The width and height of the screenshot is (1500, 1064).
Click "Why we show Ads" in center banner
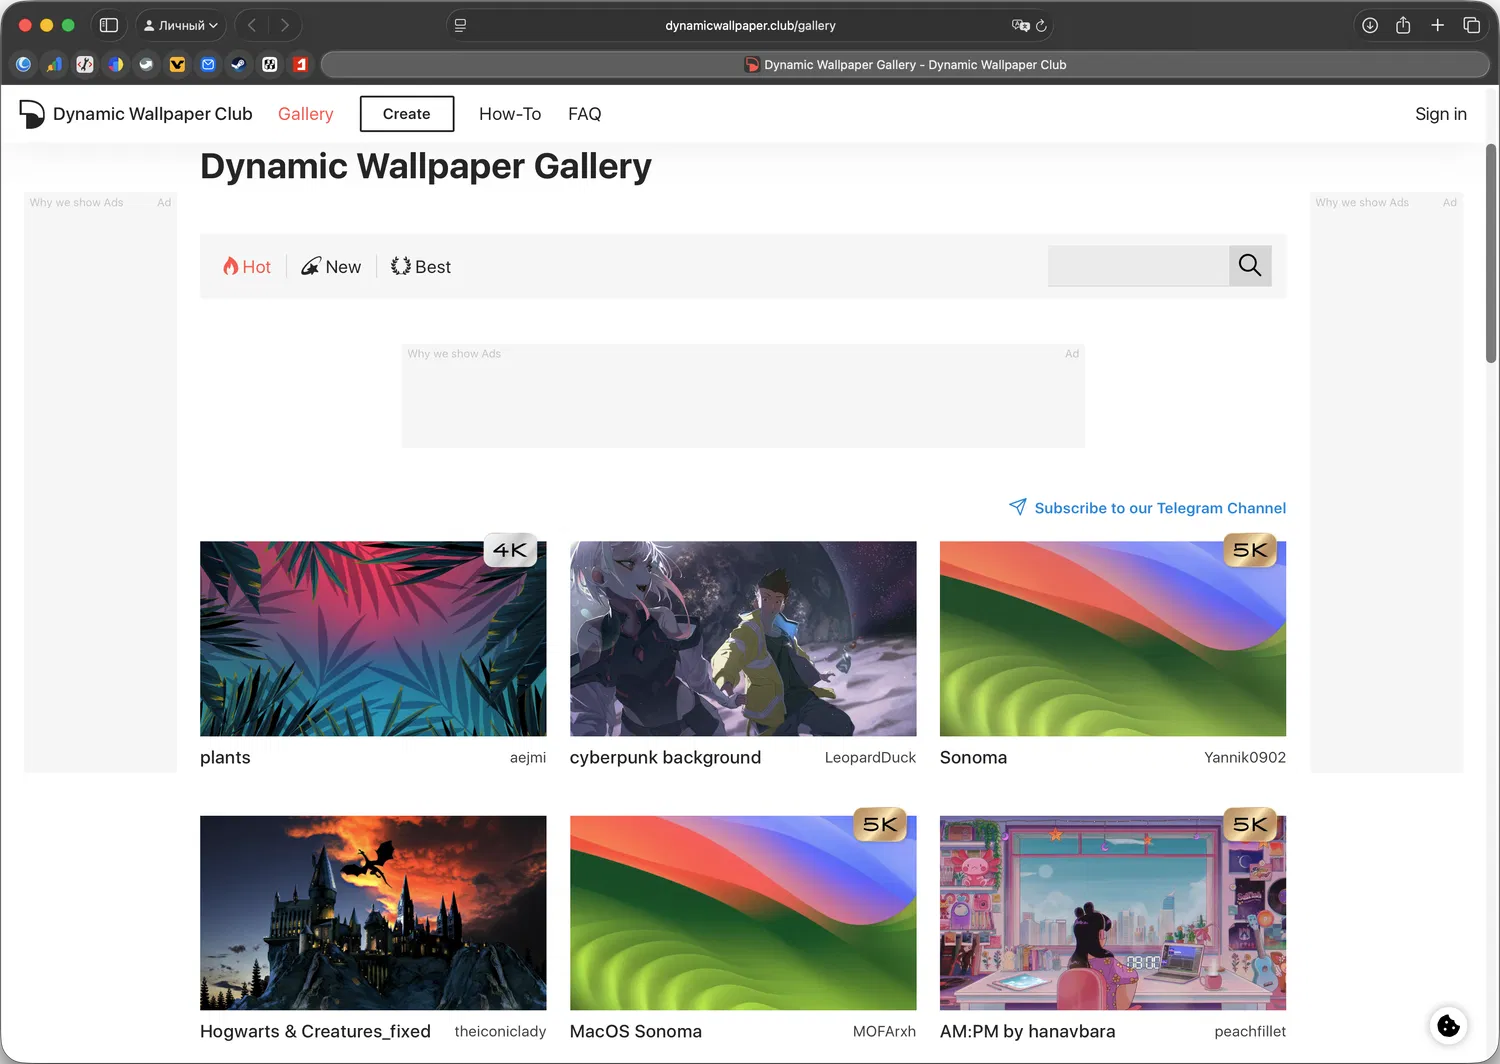(454, 354)
